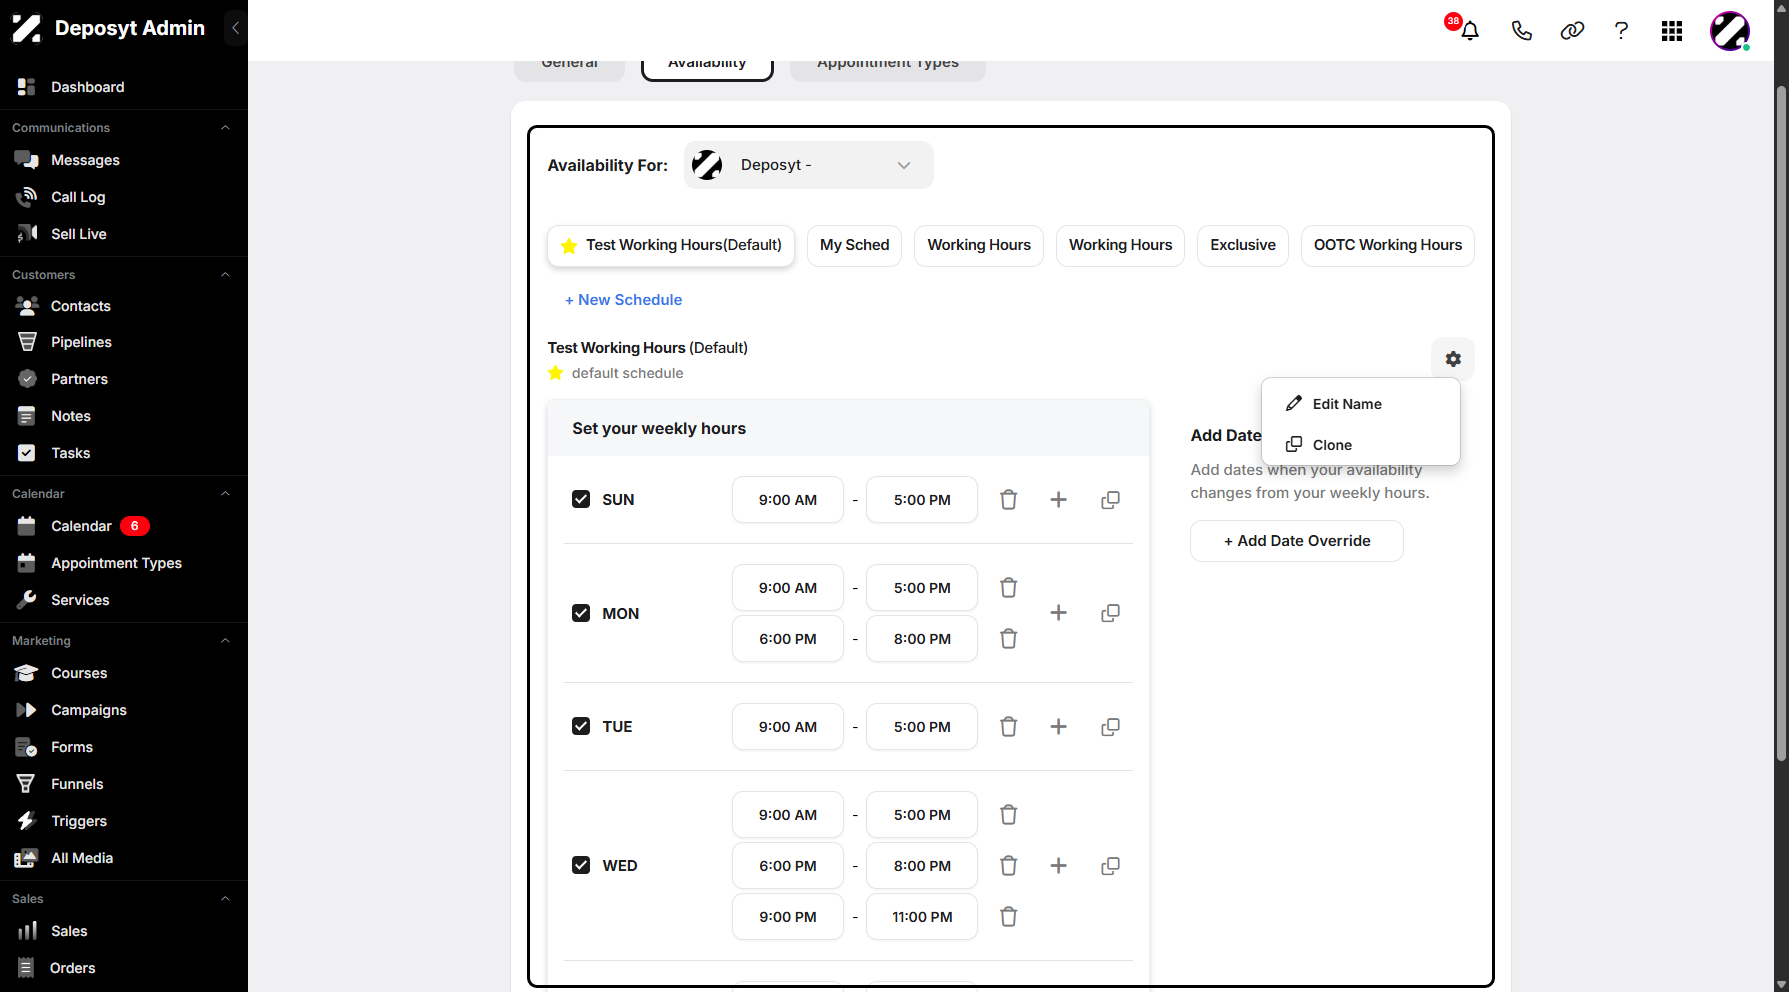Viewport: 1789px width, 992px height.
Task: Collapse the Customers sidebar section
Action: (225, 275)
